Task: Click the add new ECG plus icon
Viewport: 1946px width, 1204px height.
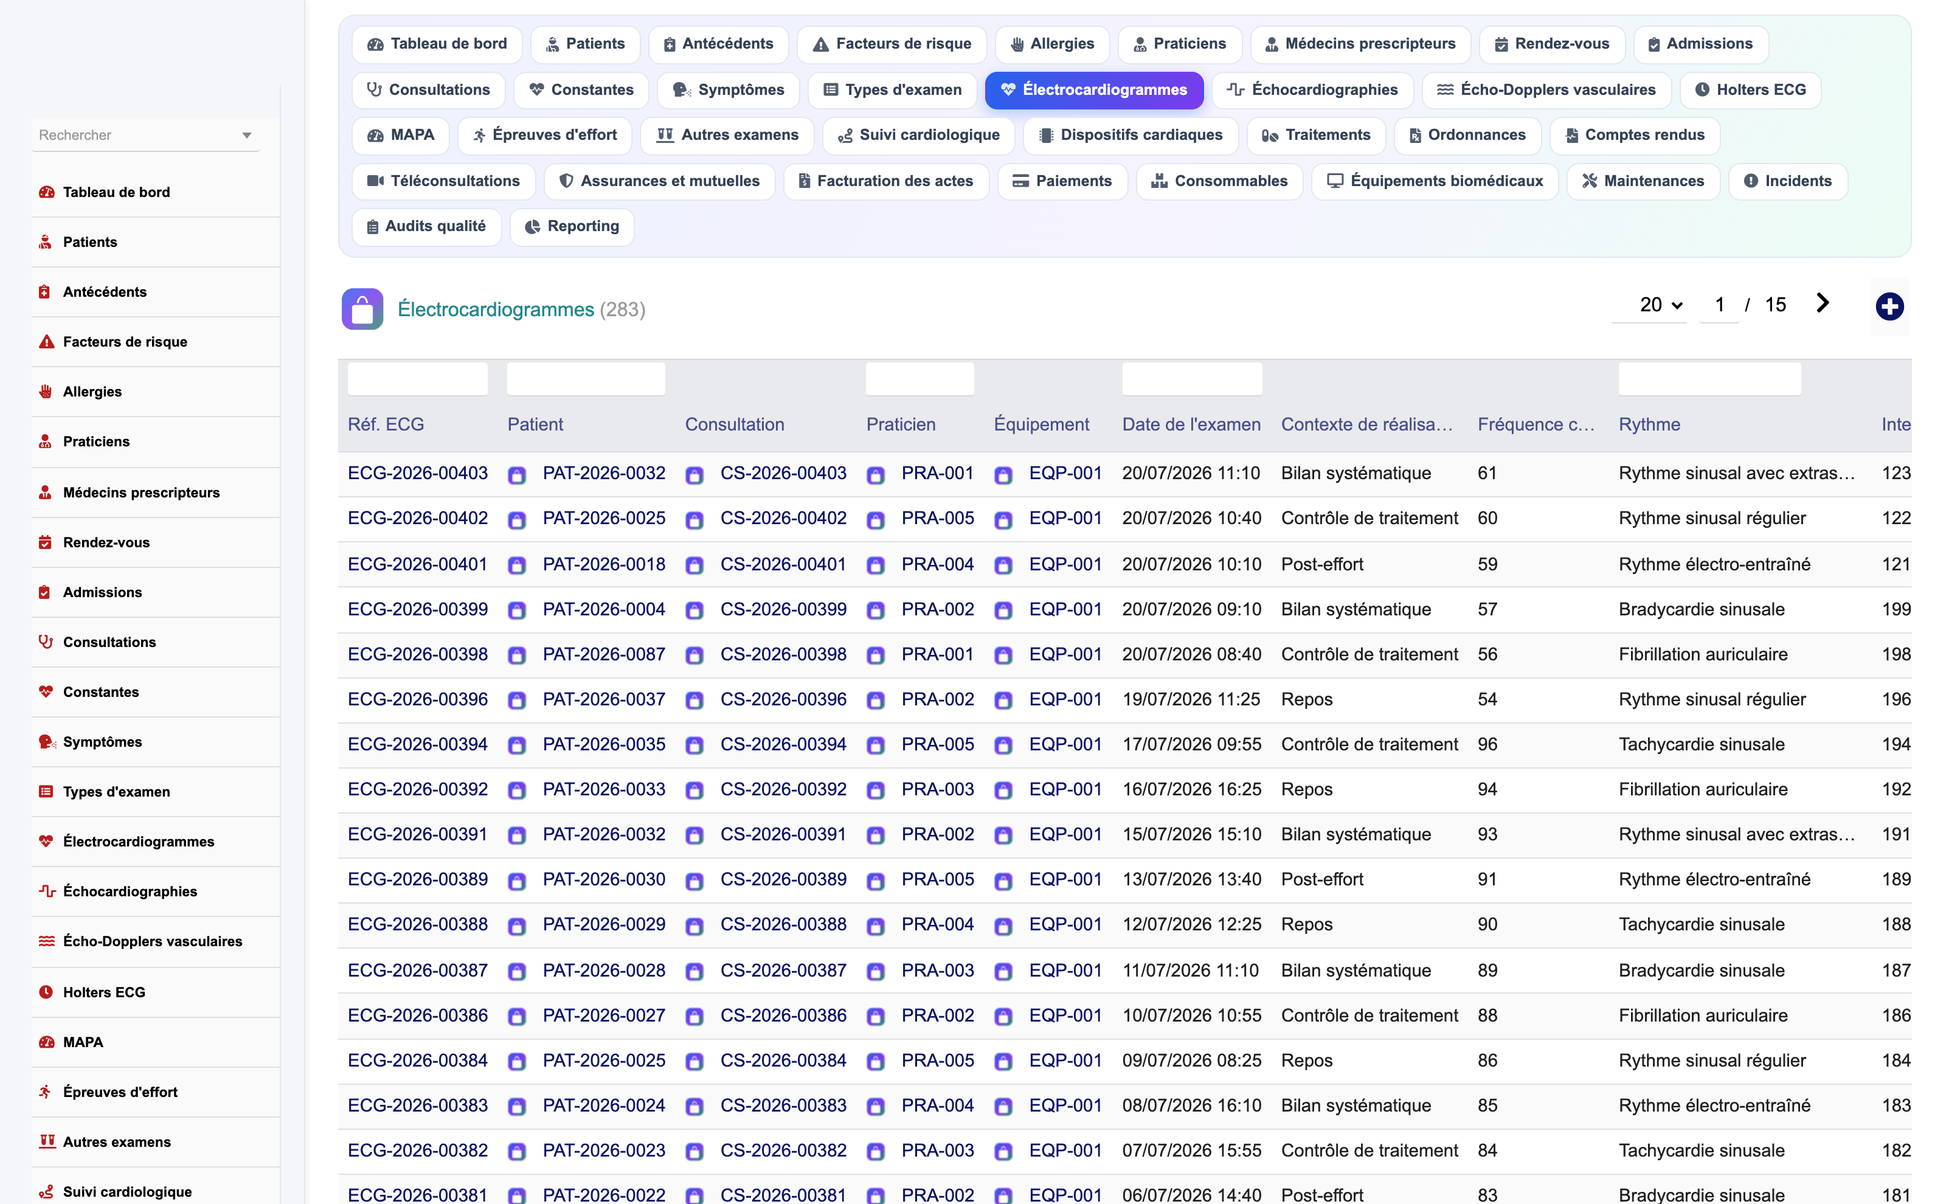Action: 1889,306
